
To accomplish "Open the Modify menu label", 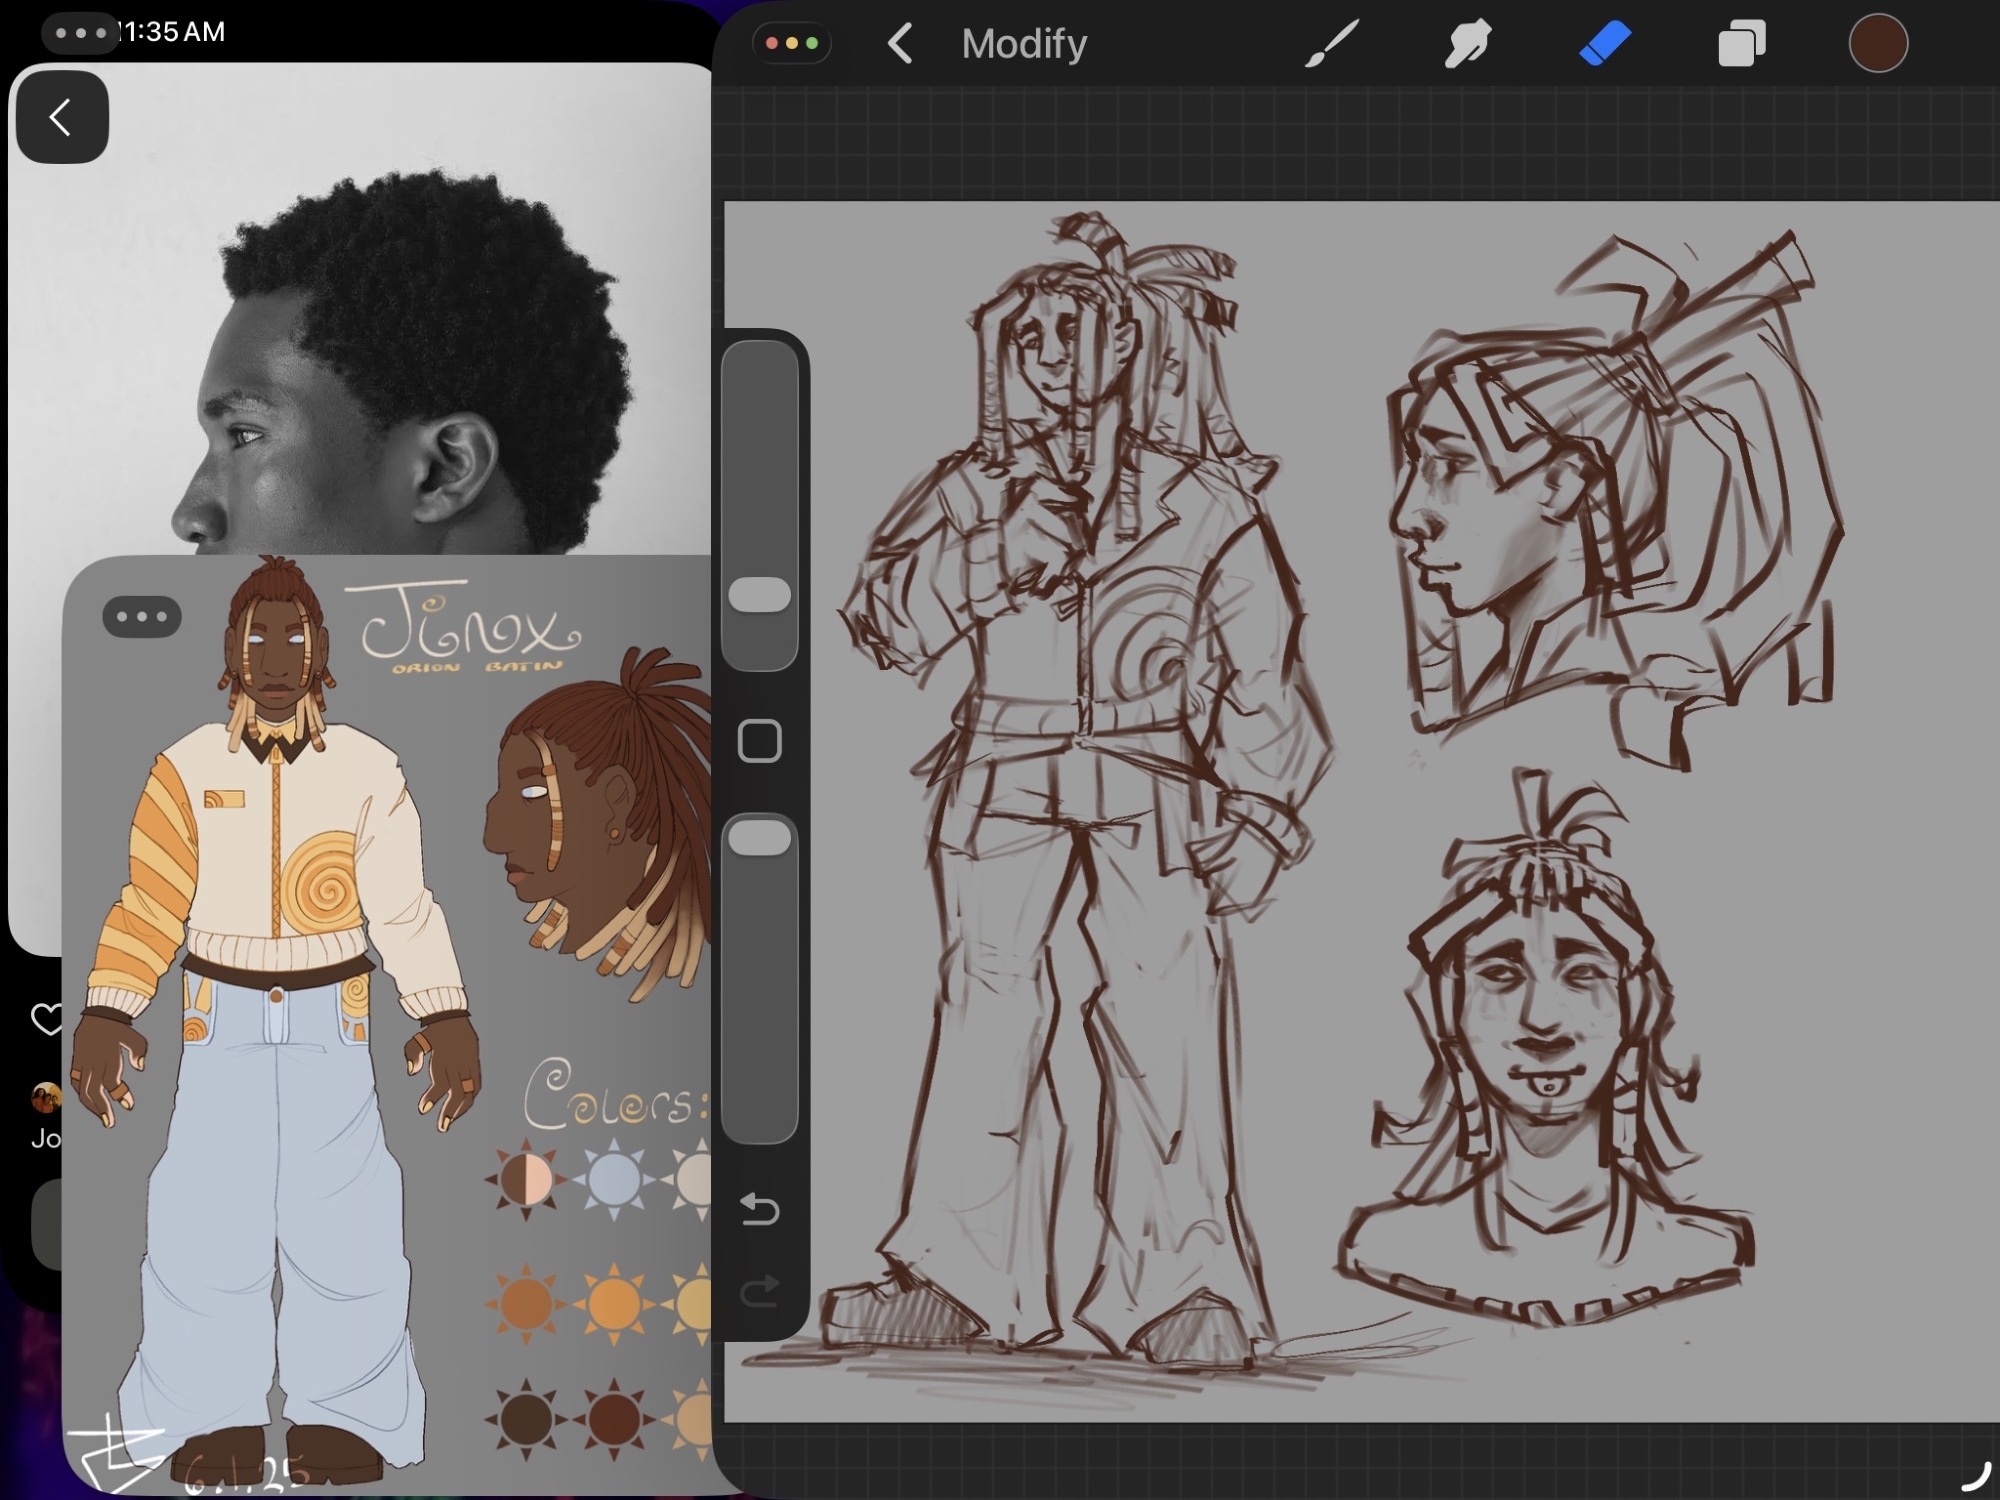I will [x=1023, y=45].
